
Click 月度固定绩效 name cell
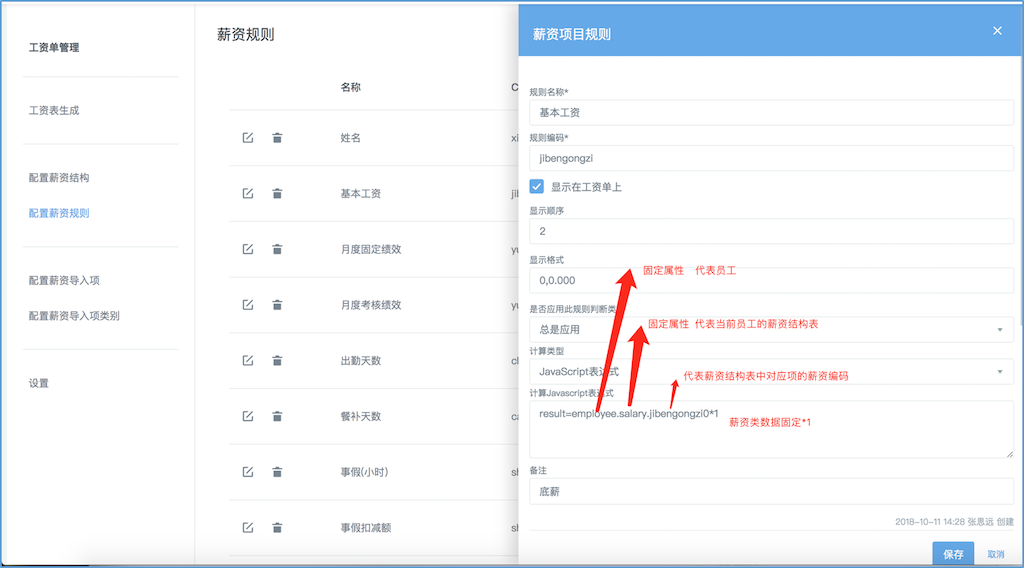[x=371, y=249]
